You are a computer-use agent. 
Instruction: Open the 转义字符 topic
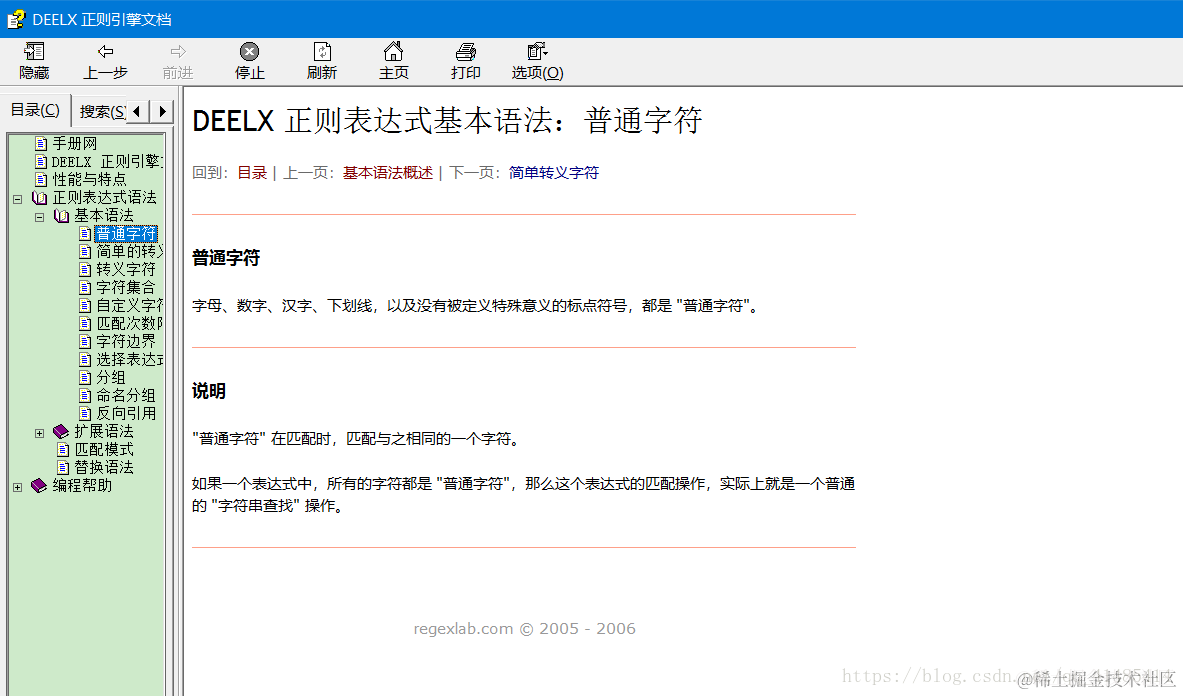tap(125, 269)
